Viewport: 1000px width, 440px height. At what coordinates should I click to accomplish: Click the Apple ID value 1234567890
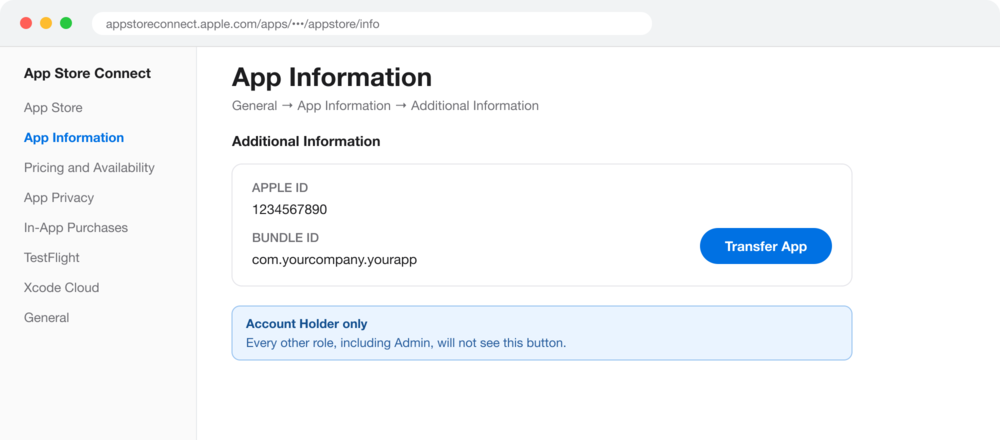click(x=290, y=210)
